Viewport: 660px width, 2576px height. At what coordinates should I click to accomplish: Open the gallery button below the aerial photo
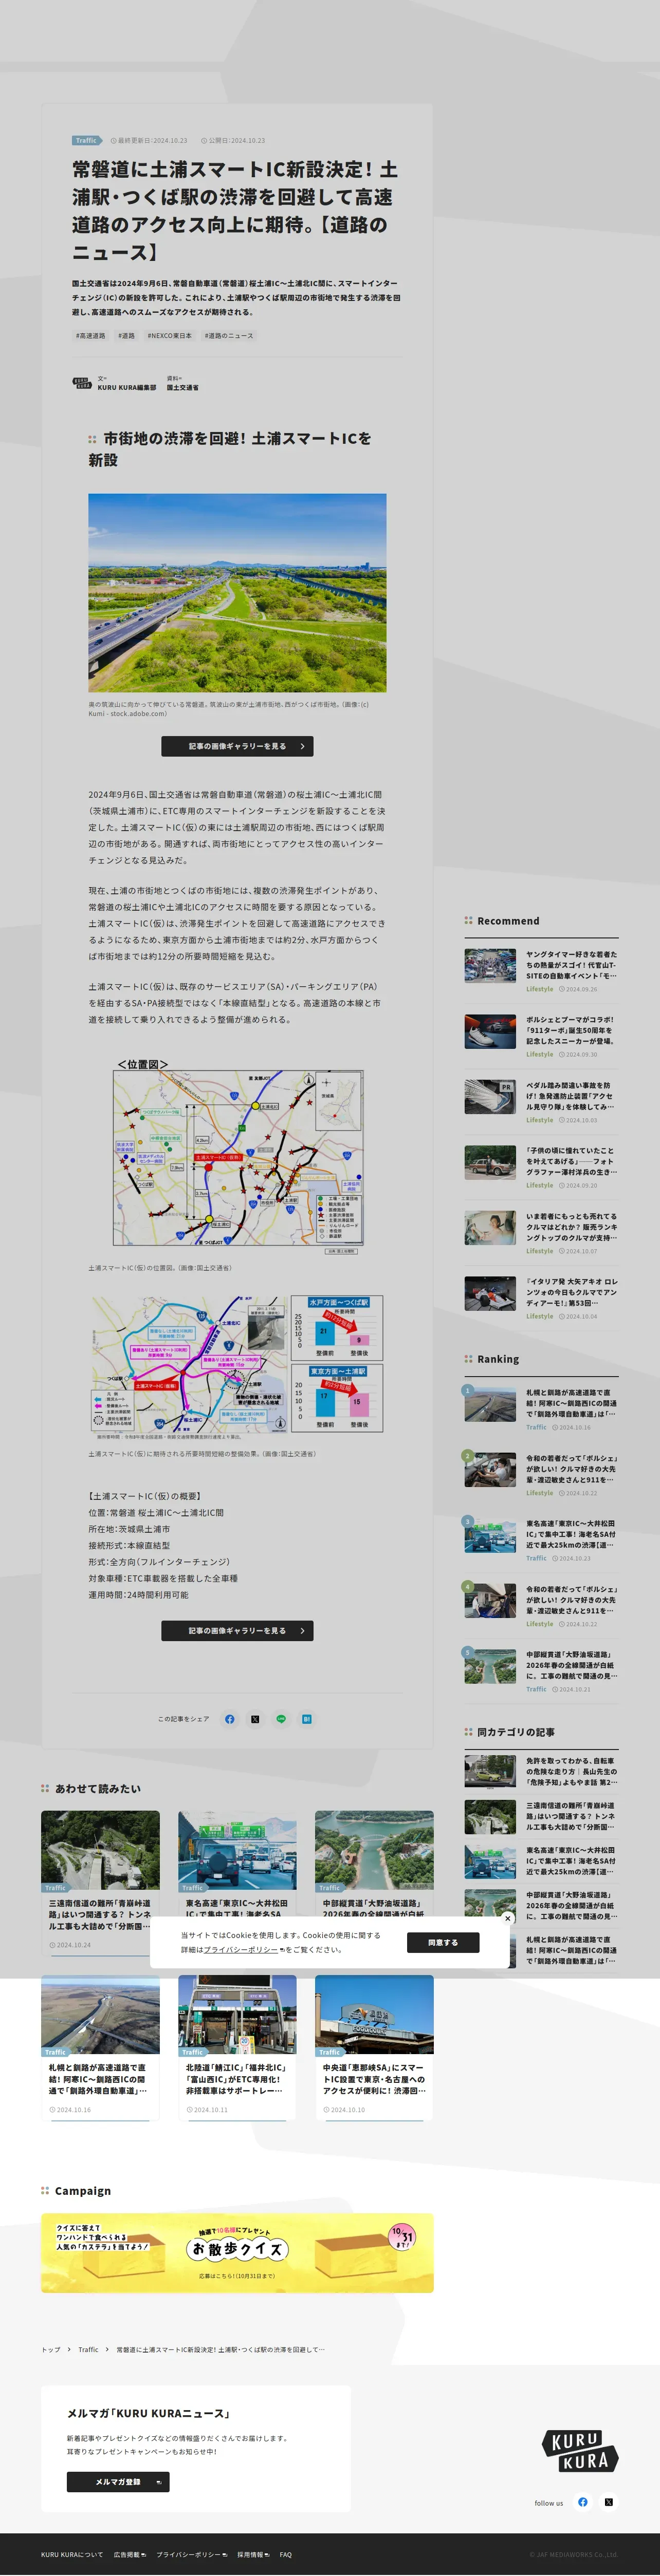tap(237, 746)
